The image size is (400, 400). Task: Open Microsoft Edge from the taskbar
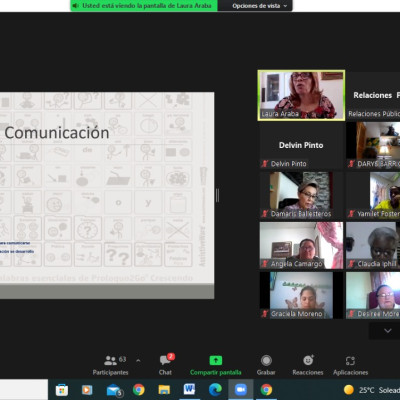click(215, 389)
